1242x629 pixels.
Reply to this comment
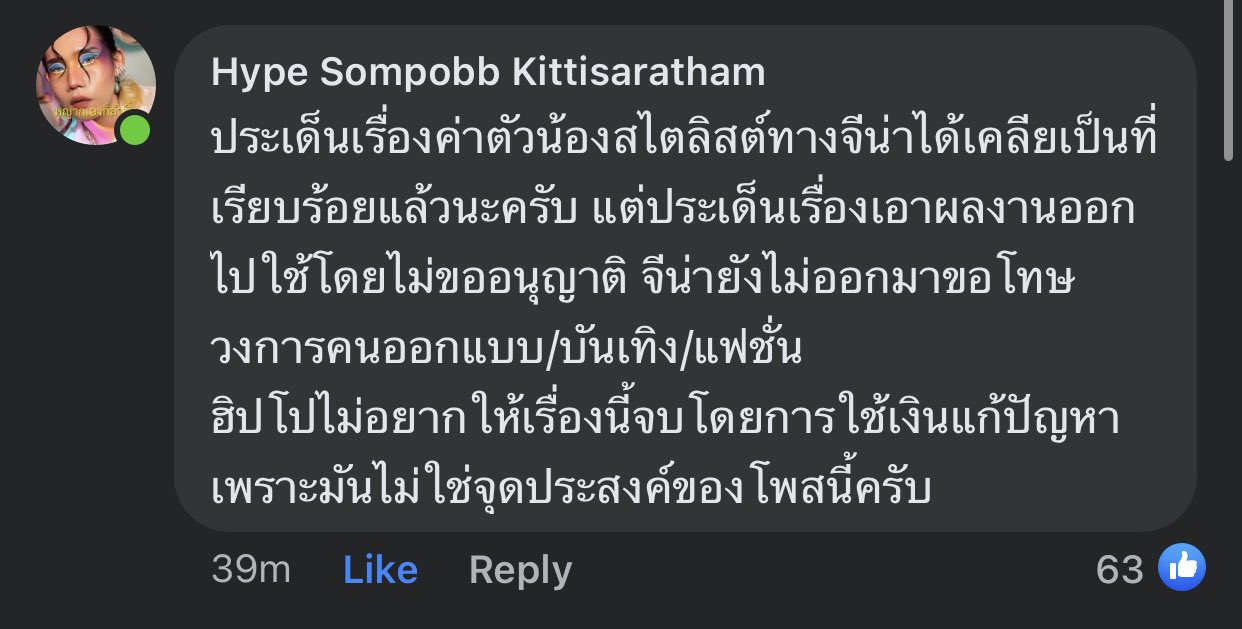520,570
